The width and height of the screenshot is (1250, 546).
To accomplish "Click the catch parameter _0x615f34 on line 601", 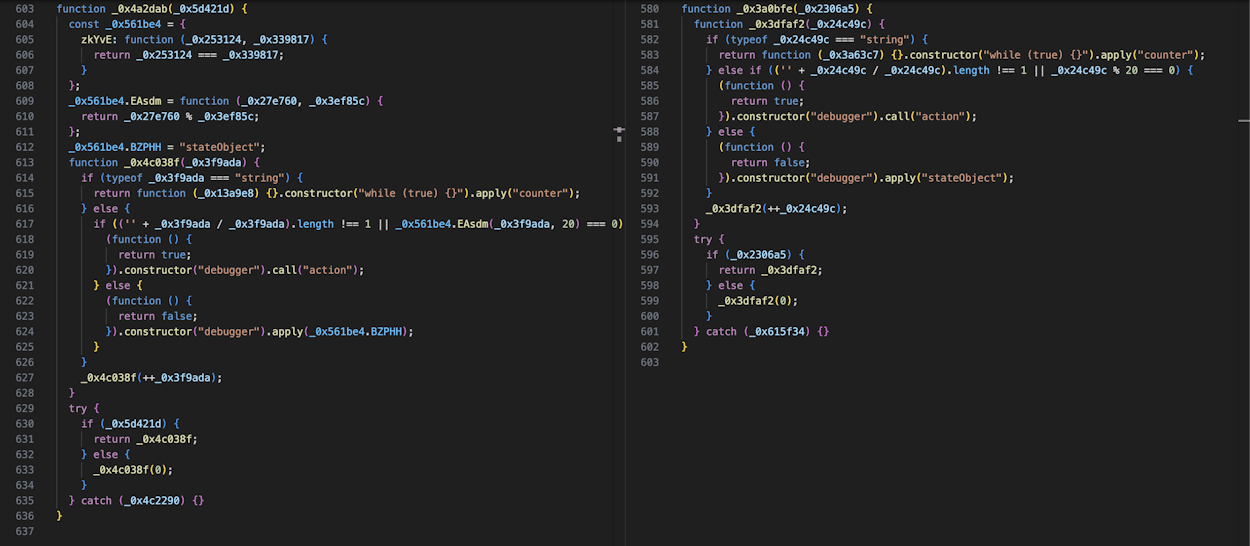I will tap(781, 331).
